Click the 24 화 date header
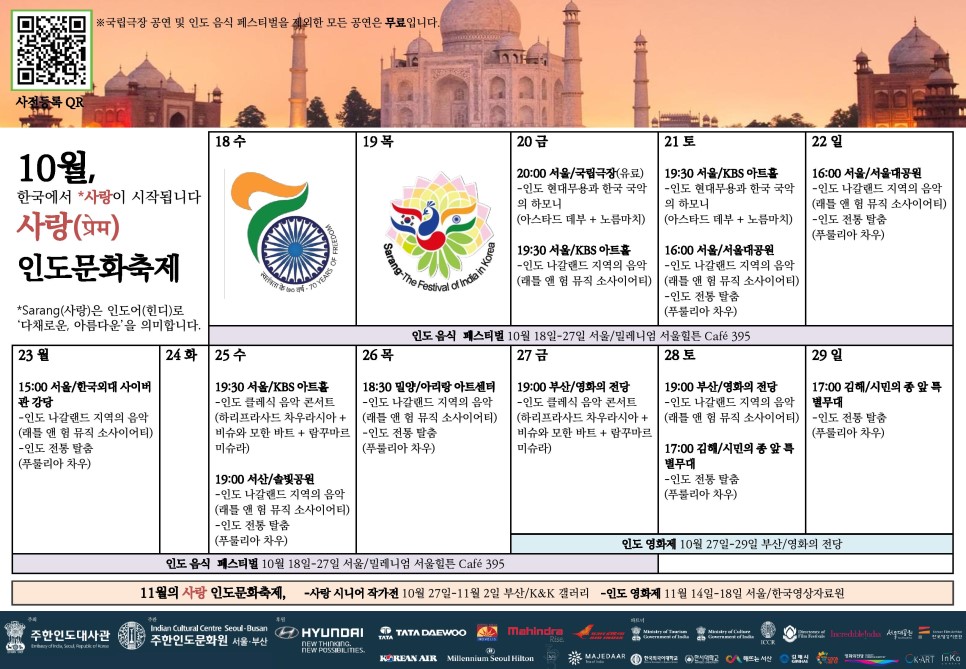 [x=181, y=355]
